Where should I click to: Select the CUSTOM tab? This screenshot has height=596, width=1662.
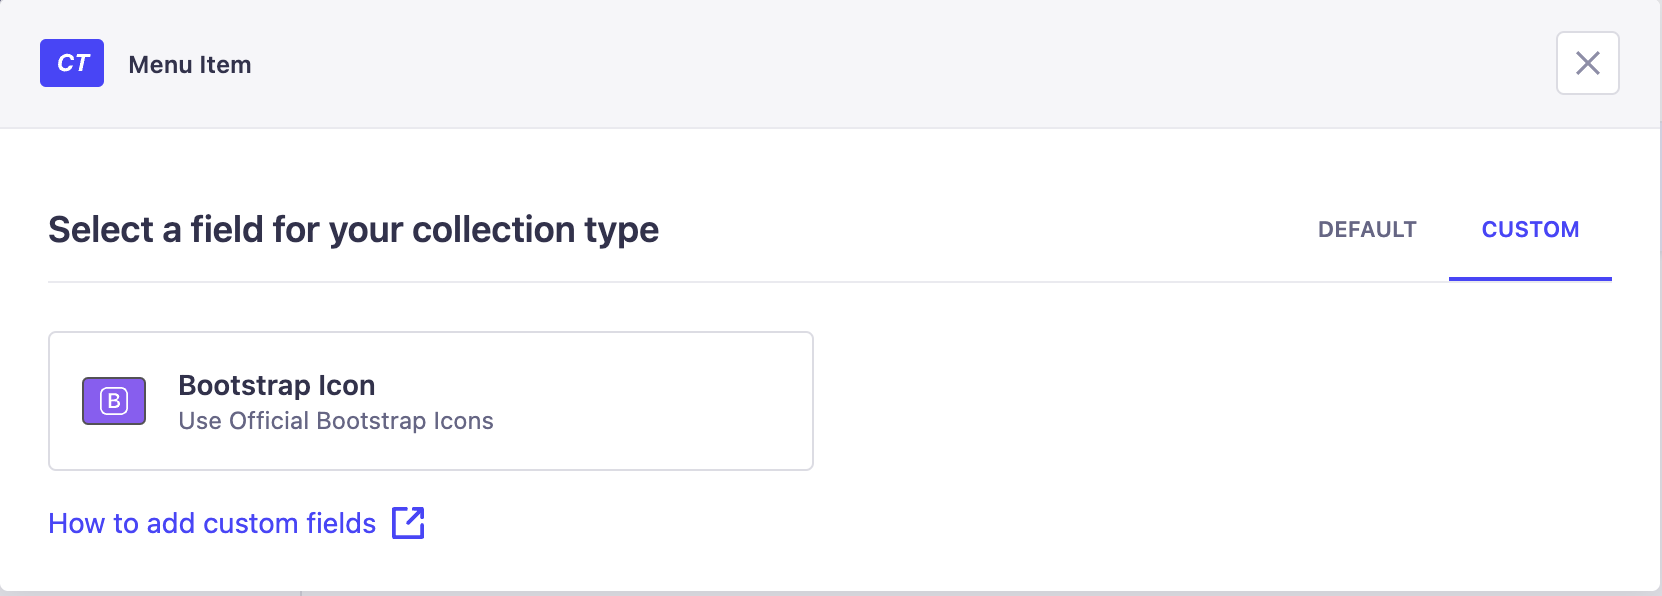click(x=1530, y=230)
